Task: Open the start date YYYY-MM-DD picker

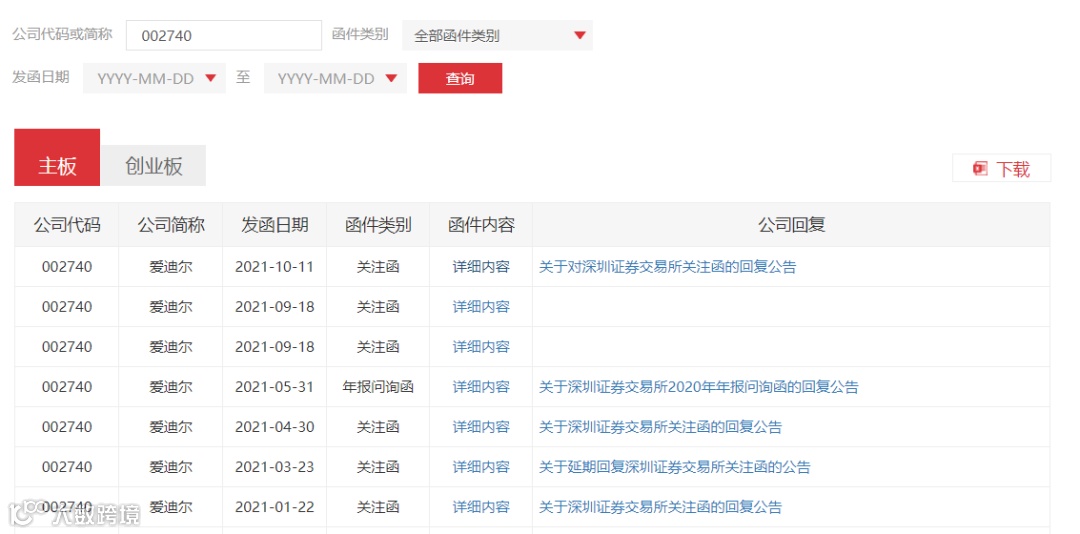Action: pyautogui.click(x=154, y=79)
